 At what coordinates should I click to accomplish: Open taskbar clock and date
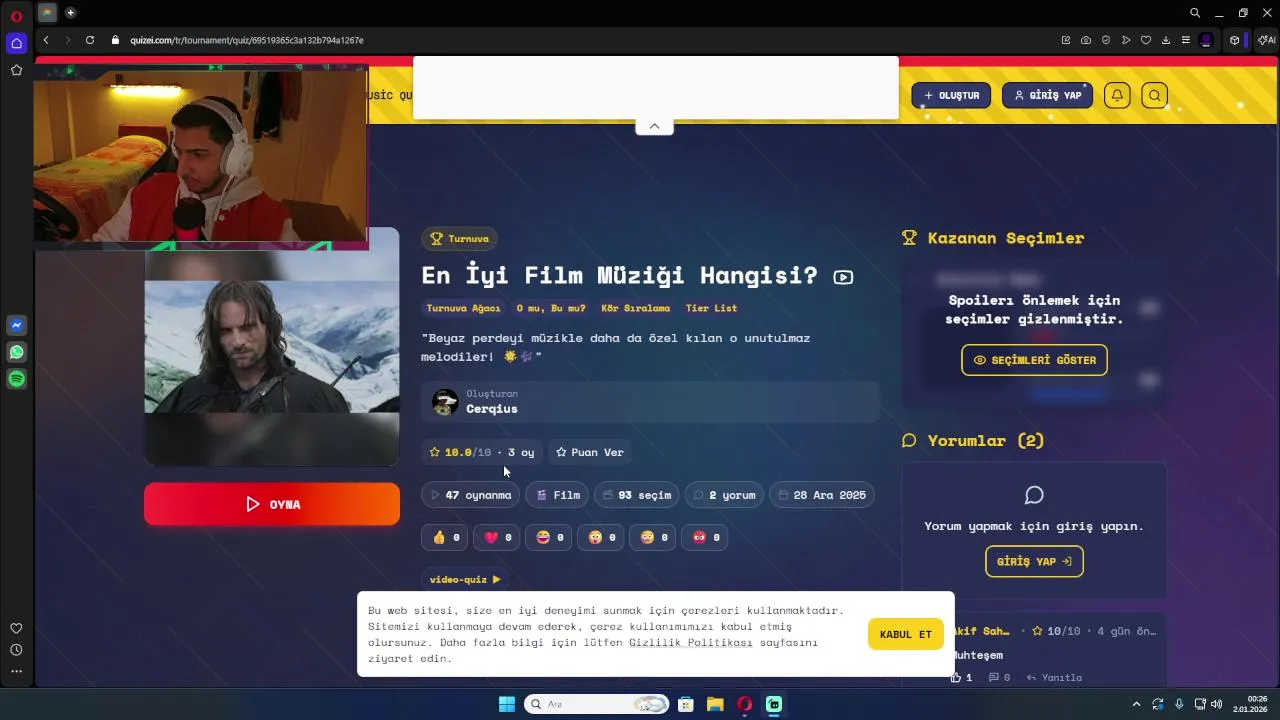tap(1250, 704)
